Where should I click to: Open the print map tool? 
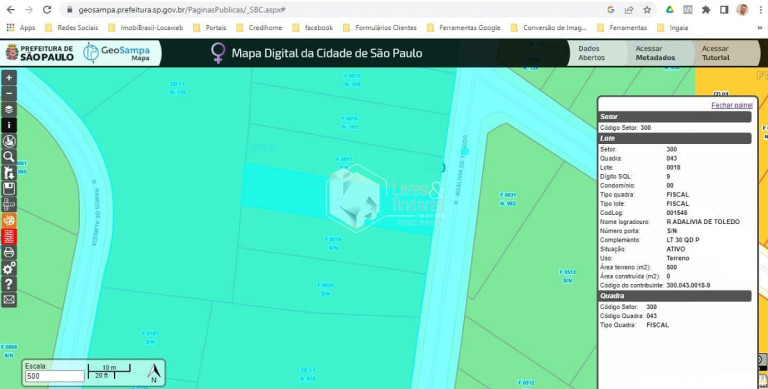(x=9, y=253)
